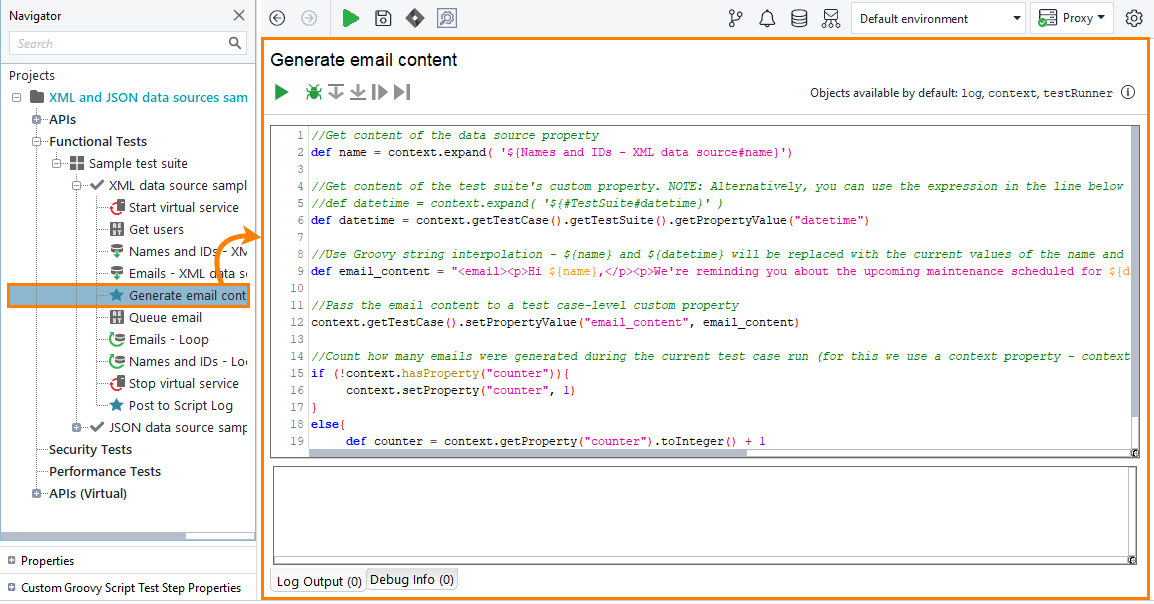This screenshot has height=604, width=1154.
Task: Click inside the Navigator search field
Action: (x=120, y=43)
